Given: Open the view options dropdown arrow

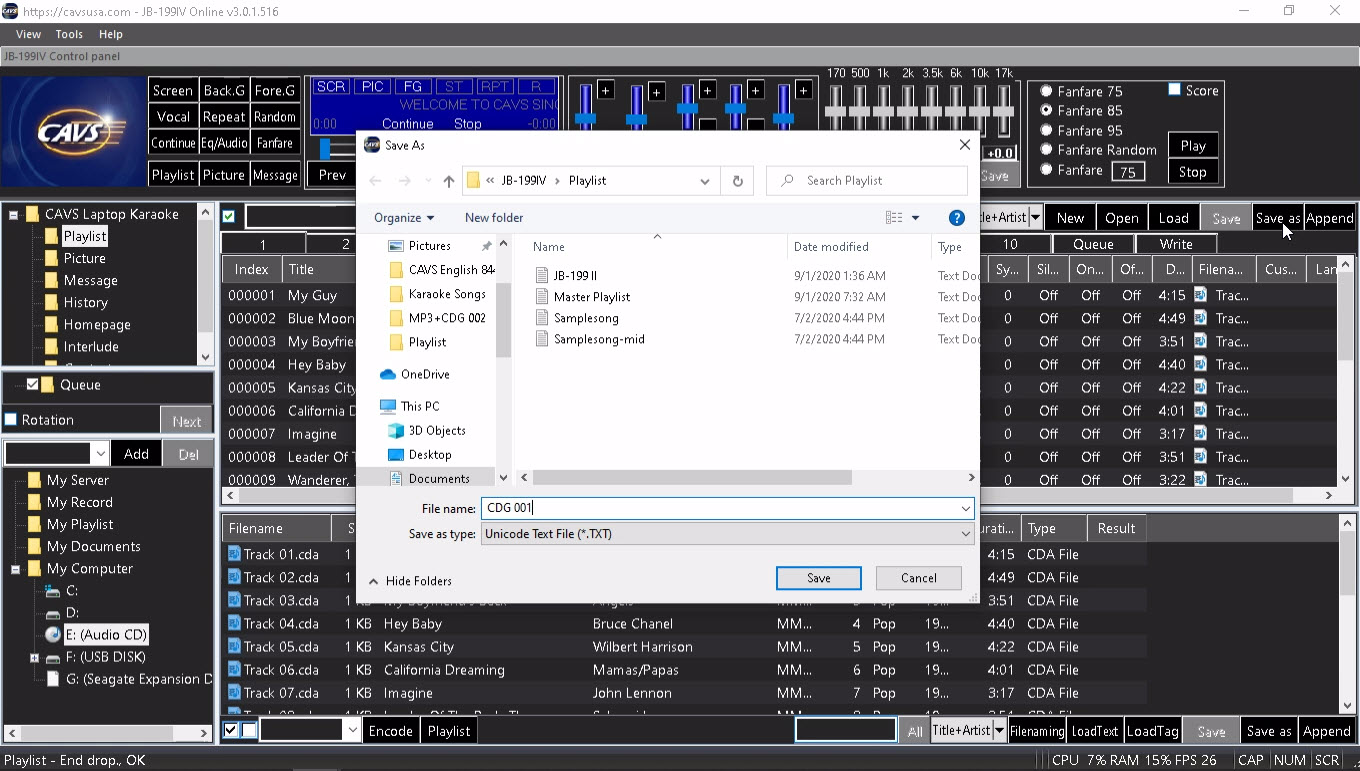Looking at the screenshot, I should (x=915, y=217).
